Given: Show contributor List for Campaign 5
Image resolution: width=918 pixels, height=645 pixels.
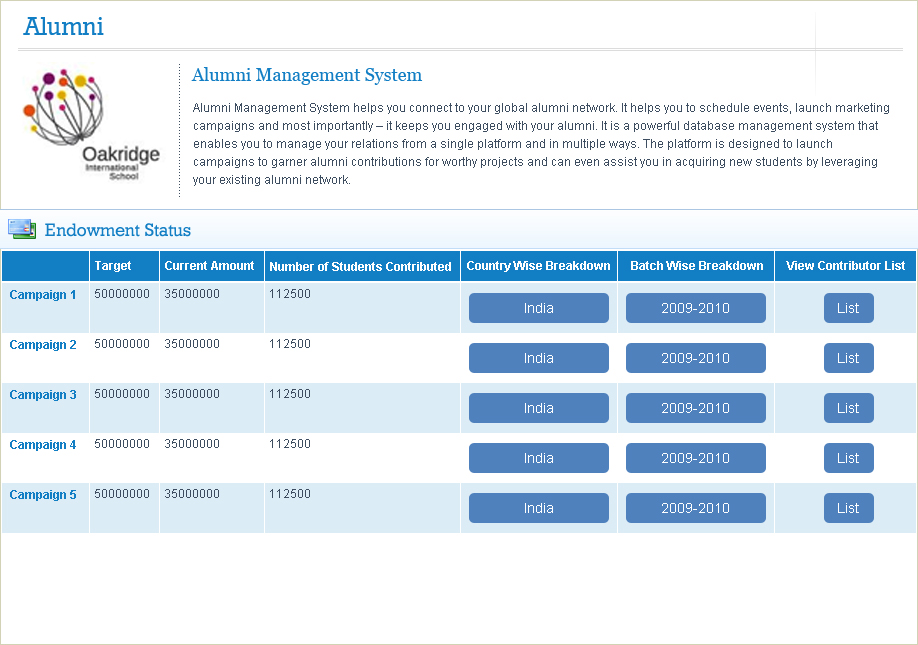Looking at the screenshot, I should 848,508.
